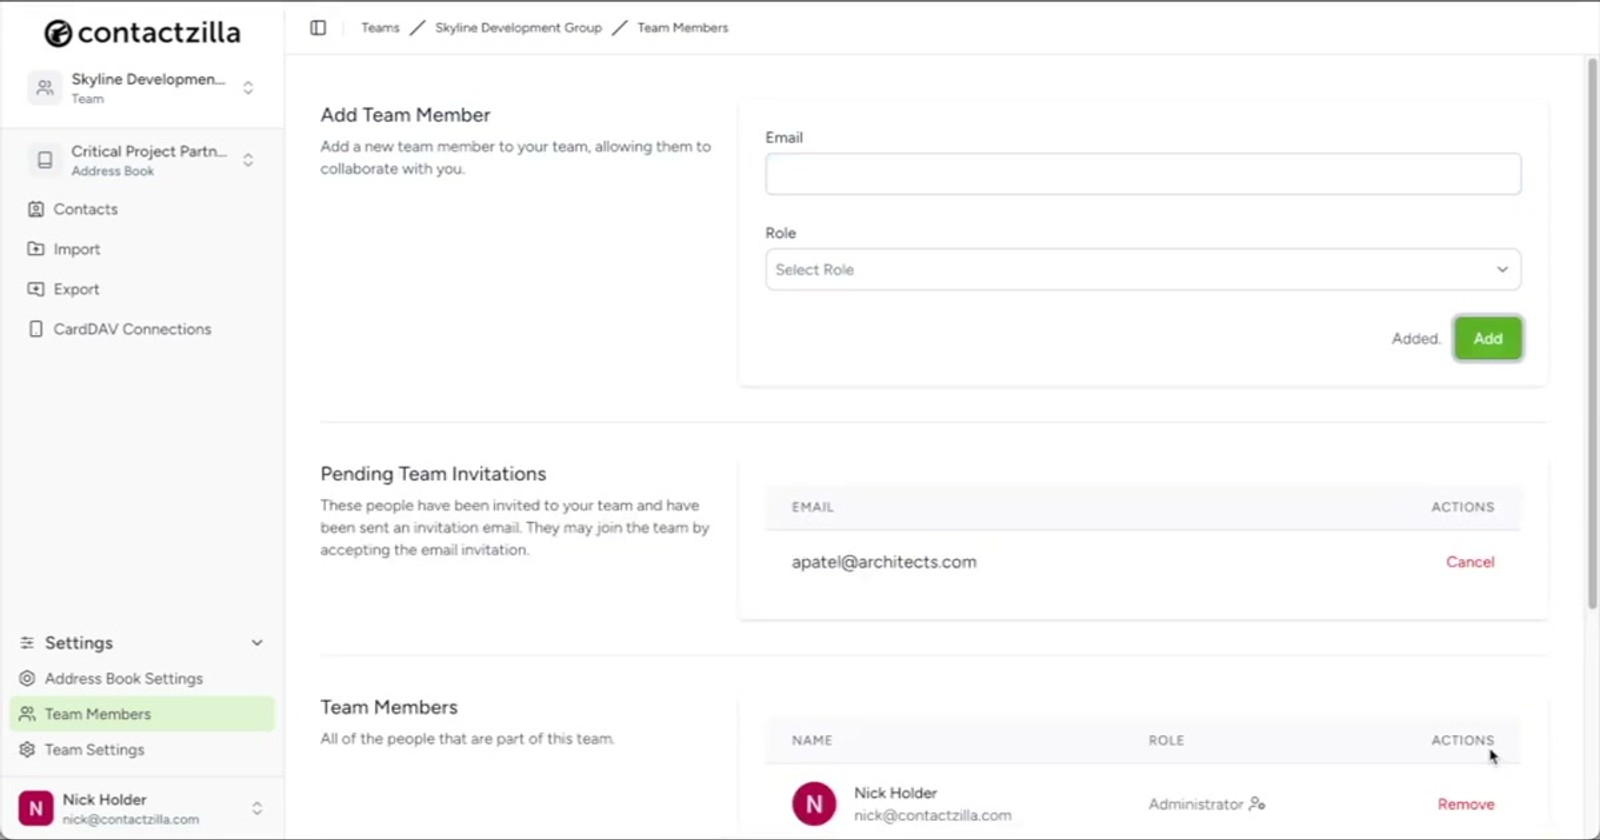Click Skyline Development Group breadcrumb
This screenshot has height=840, width=1600.
(519, 28)
